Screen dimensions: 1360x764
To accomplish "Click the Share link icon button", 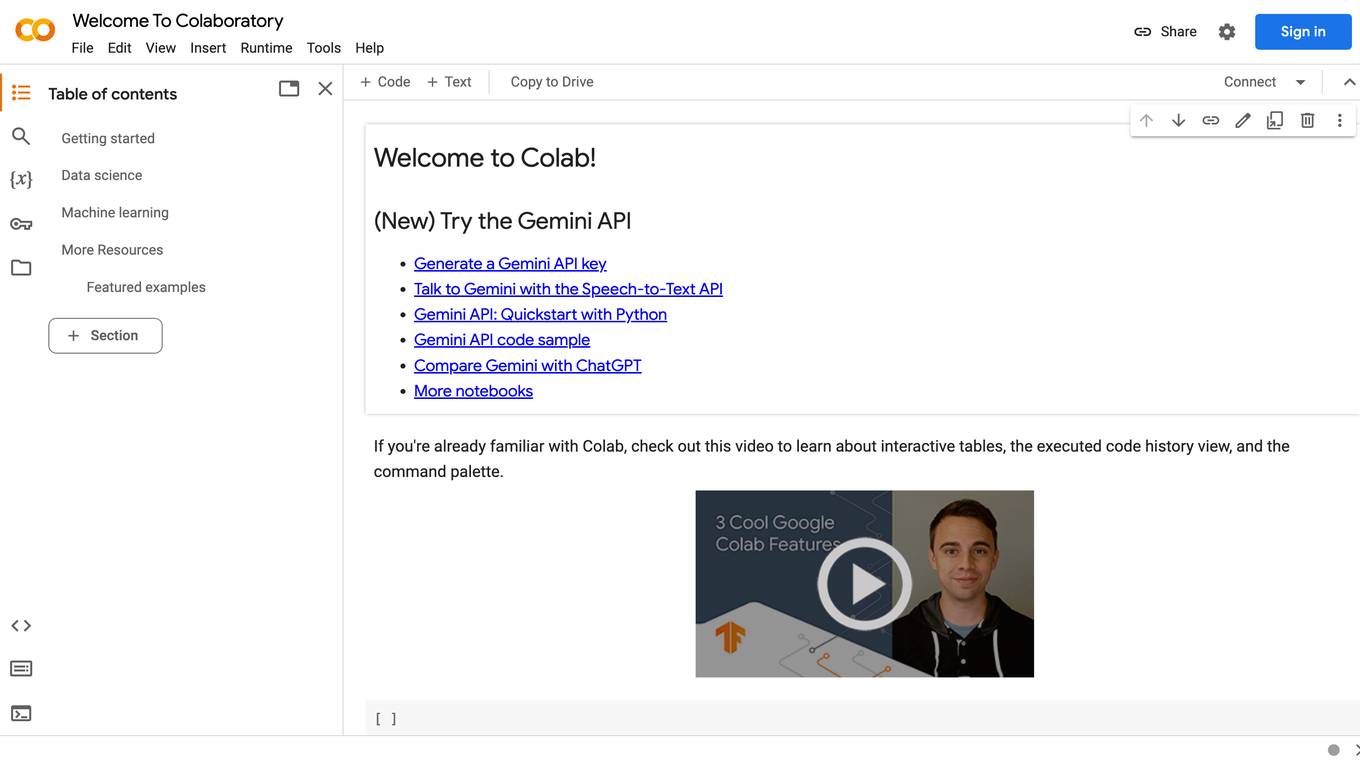I will pyautogui.click(x=1165, y=32).
